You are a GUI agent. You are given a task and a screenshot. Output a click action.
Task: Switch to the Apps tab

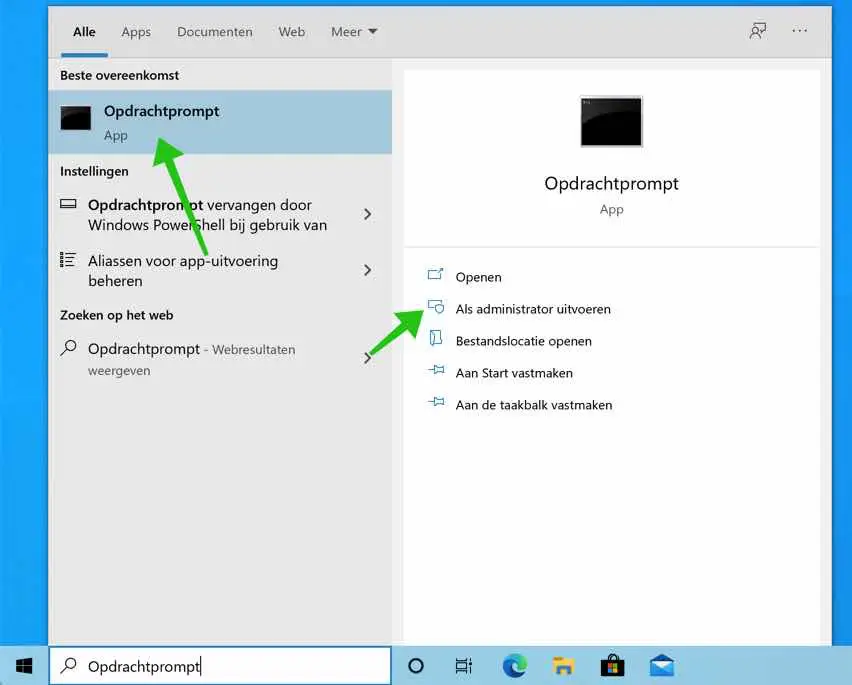pos(136,32)
